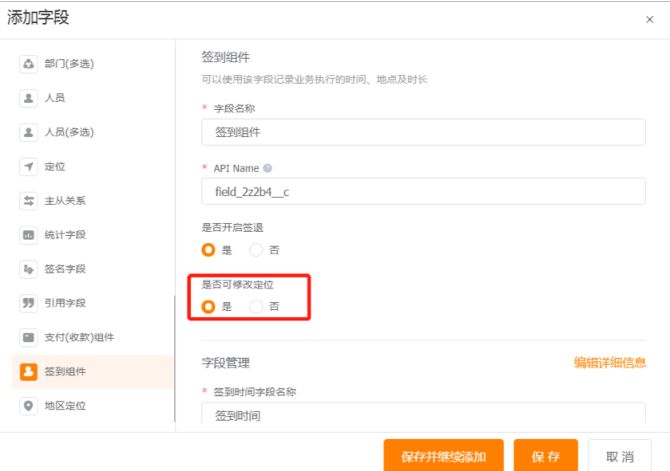Image resolution: width=670 pixels, height=471 pixels.
Task: Pick the 签名字段 signature icon
Action: pos(29,269)
